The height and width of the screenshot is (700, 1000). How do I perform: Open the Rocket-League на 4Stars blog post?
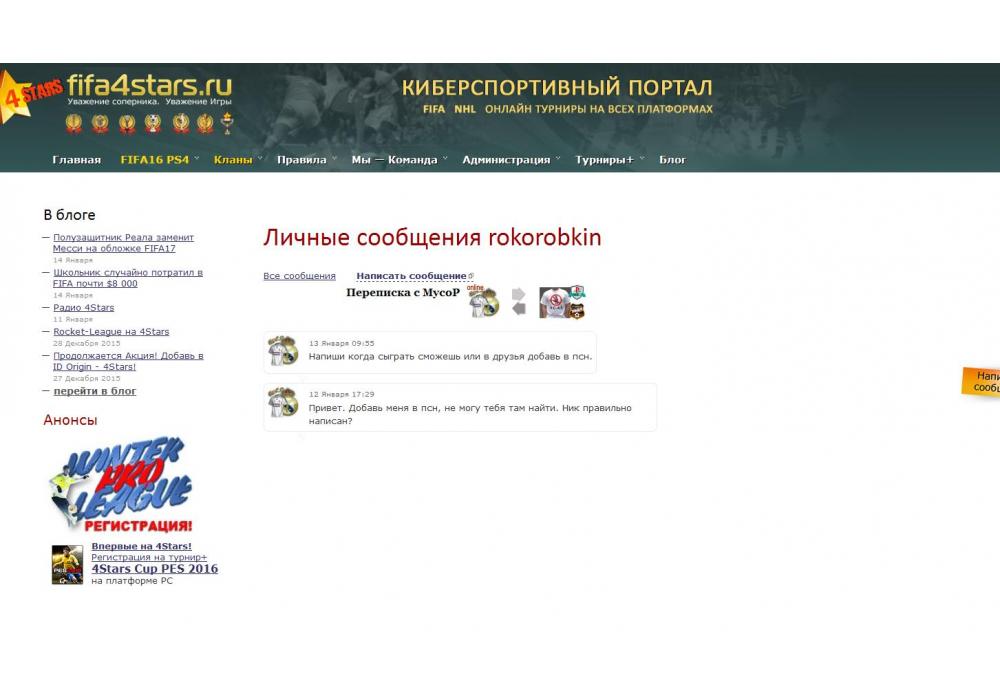click(111, 332)
